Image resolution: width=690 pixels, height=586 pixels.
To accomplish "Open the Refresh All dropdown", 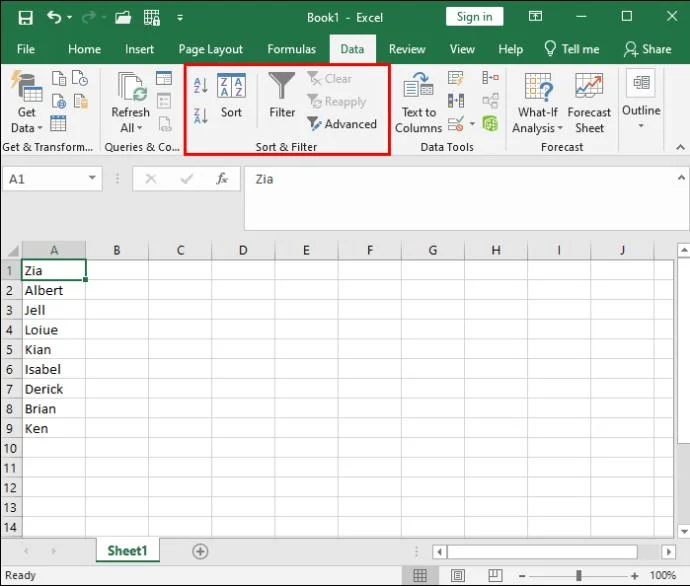I will (131, 120).
